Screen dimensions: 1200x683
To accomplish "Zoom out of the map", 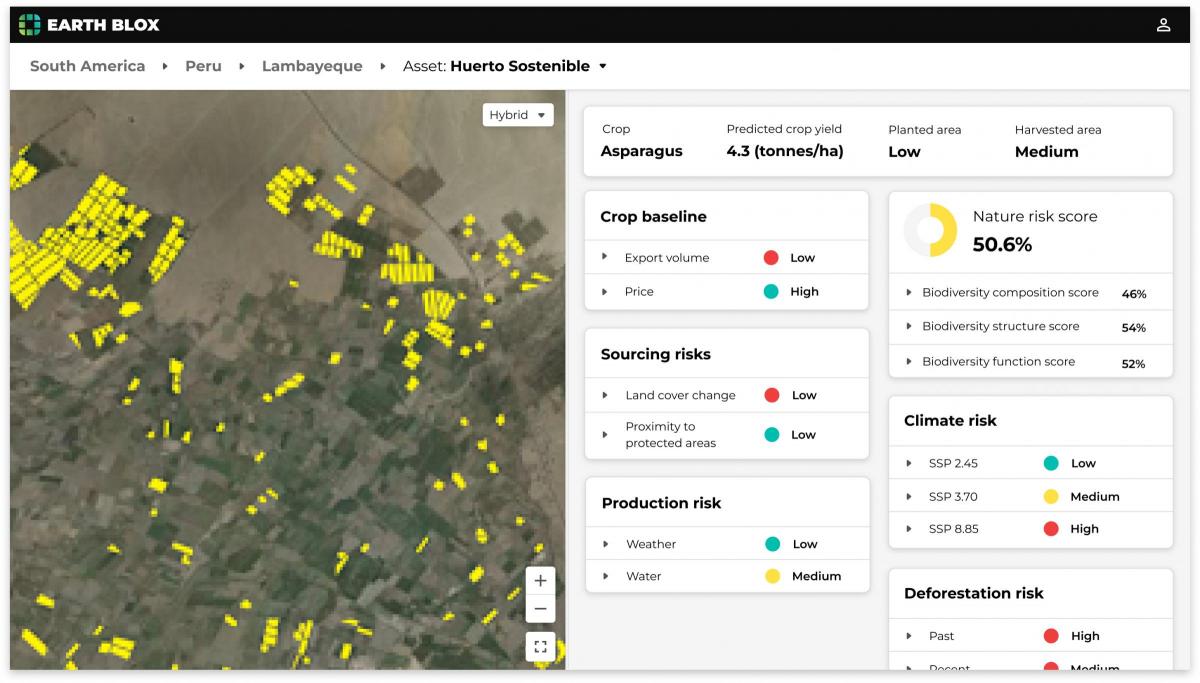I will pos(540,609).
